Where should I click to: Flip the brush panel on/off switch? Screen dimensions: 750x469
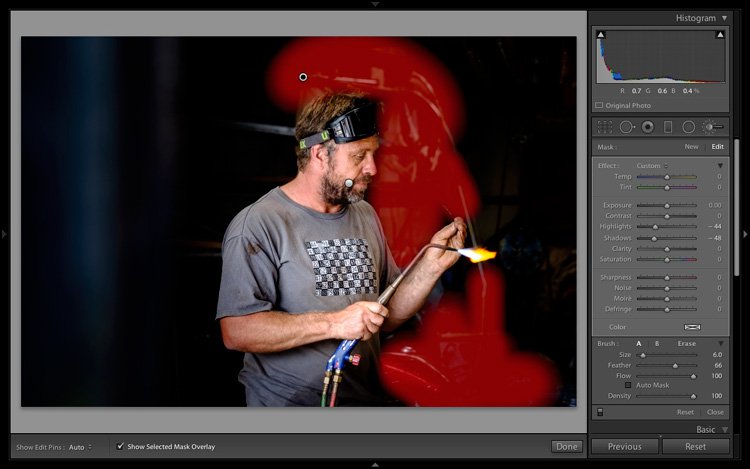(x=600, y=412)
